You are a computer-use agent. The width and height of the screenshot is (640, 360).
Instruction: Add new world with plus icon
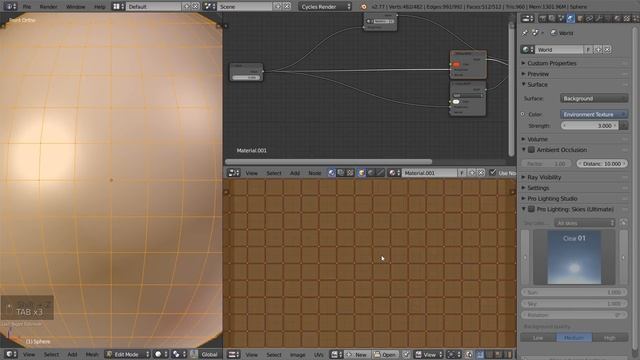pos(598,49)
